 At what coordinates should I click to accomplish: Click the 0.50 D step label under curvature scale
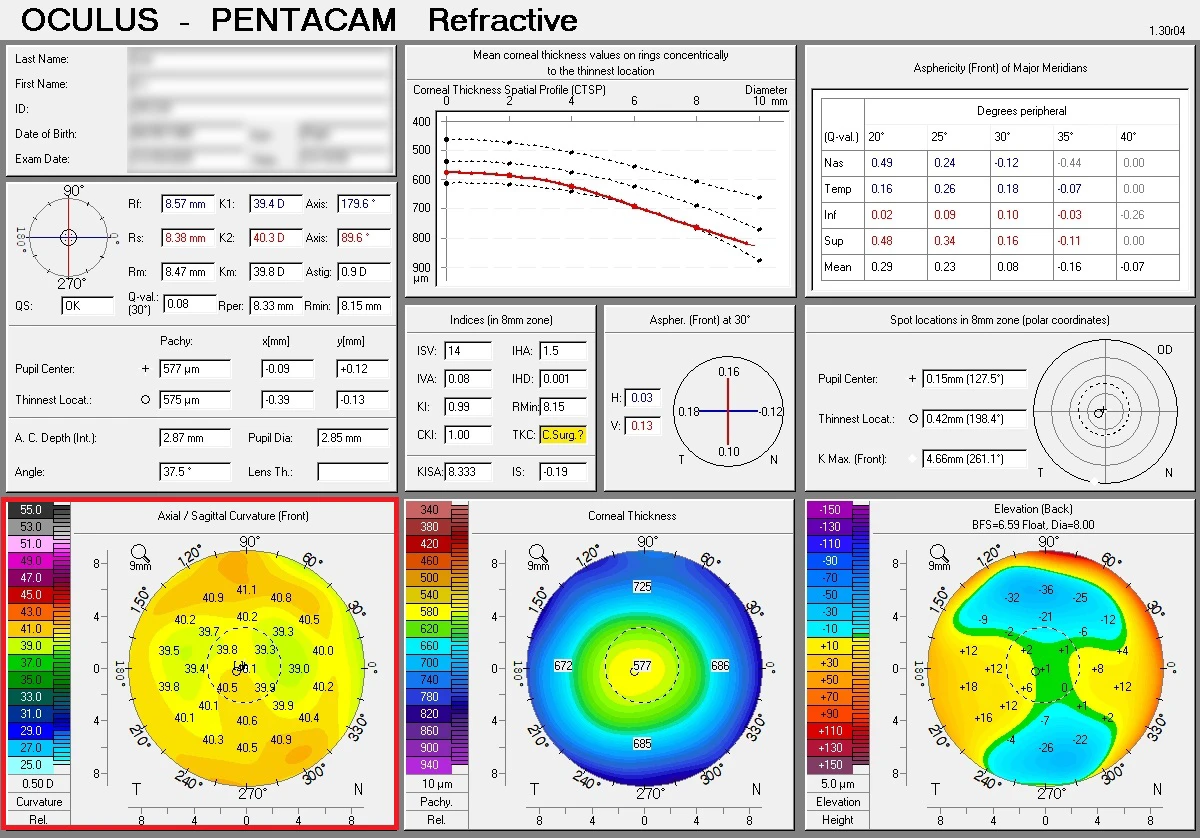(40, 783)
